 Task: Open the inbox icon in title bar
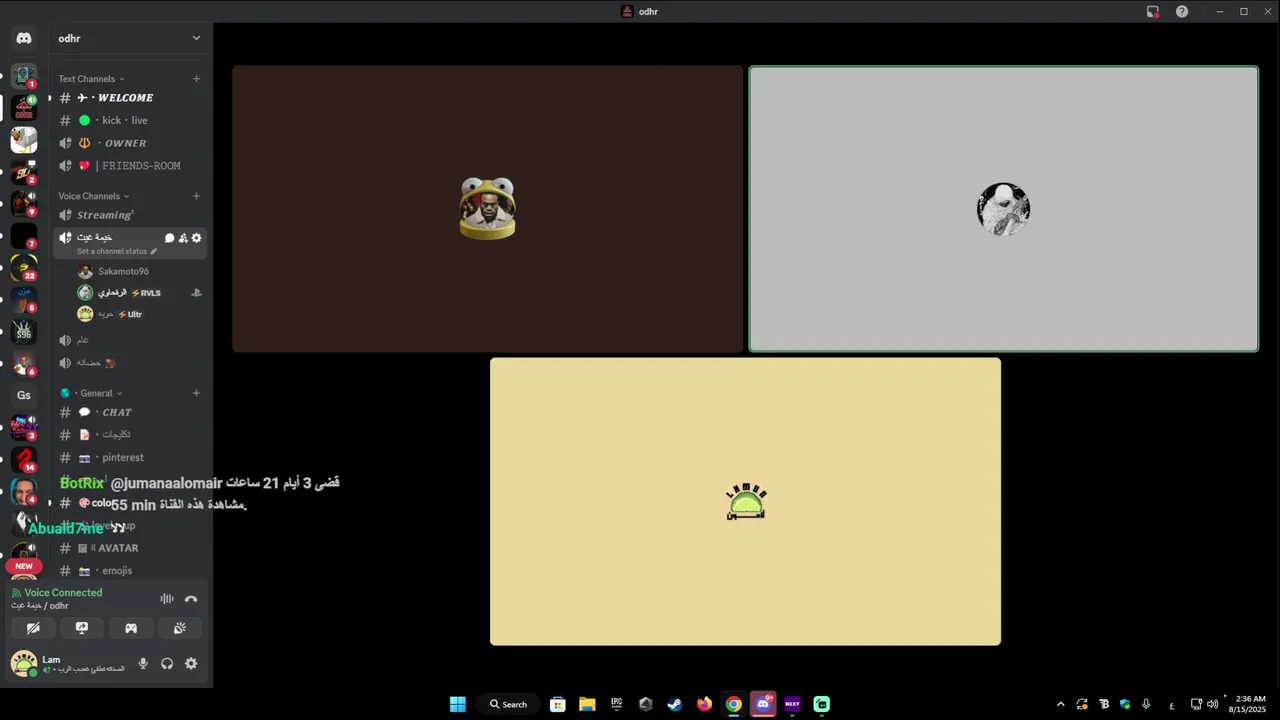click(x=1153, y=12)
